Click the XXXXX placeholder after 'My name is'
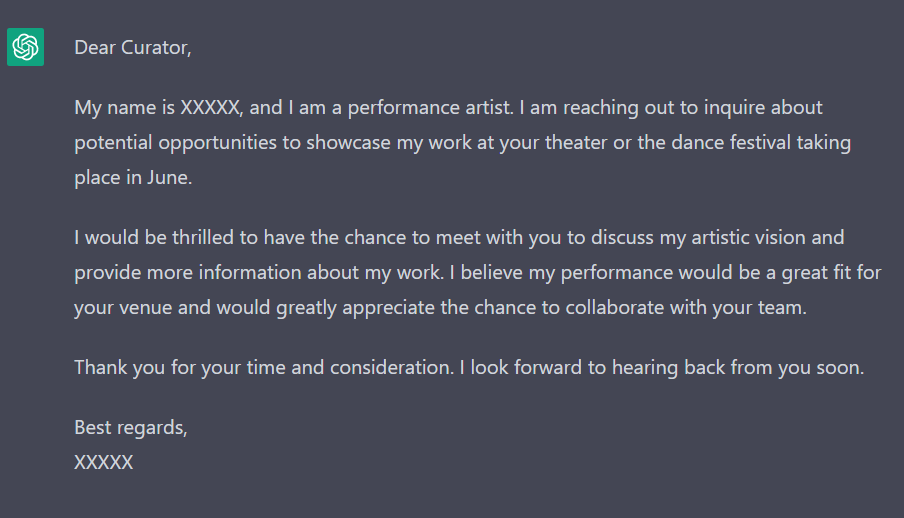The height and width of the screenshot is (518, 904). (210, 108)
